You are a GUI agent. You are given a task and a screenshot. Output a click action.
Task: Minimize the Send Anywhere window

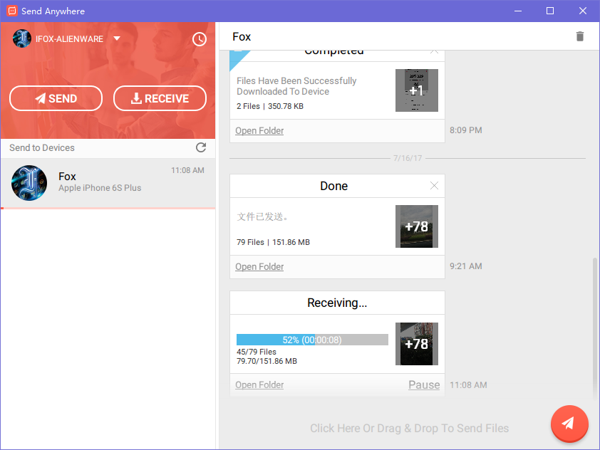pyautogui.click(x=518, y=11)
